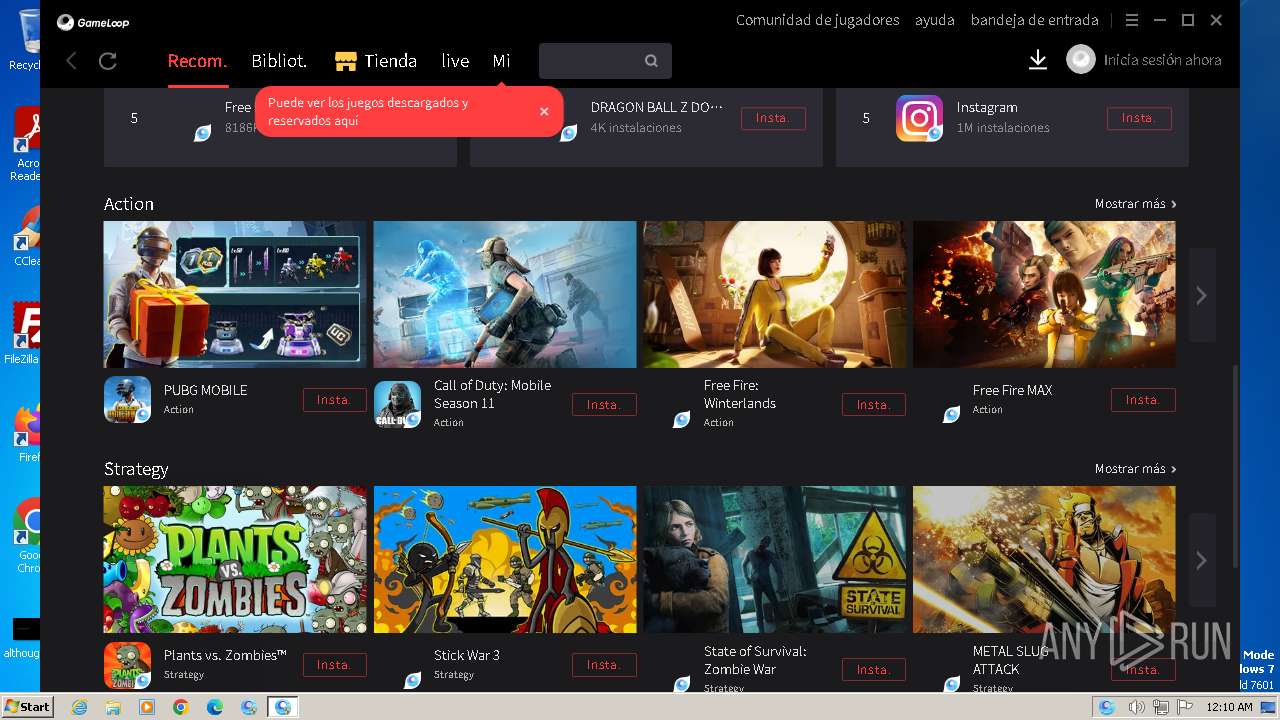Open State of Survival banner thumbnail
1280x720 pixels.
pos(775,559)
